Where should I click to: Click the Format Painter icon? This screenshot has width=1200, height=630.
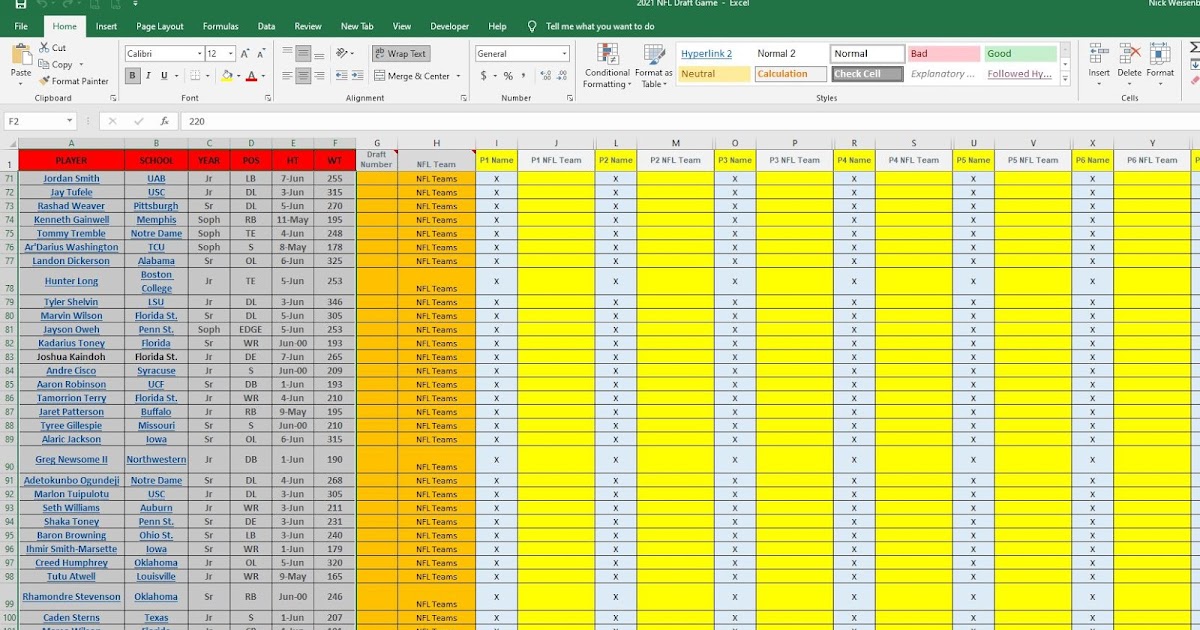44,81
